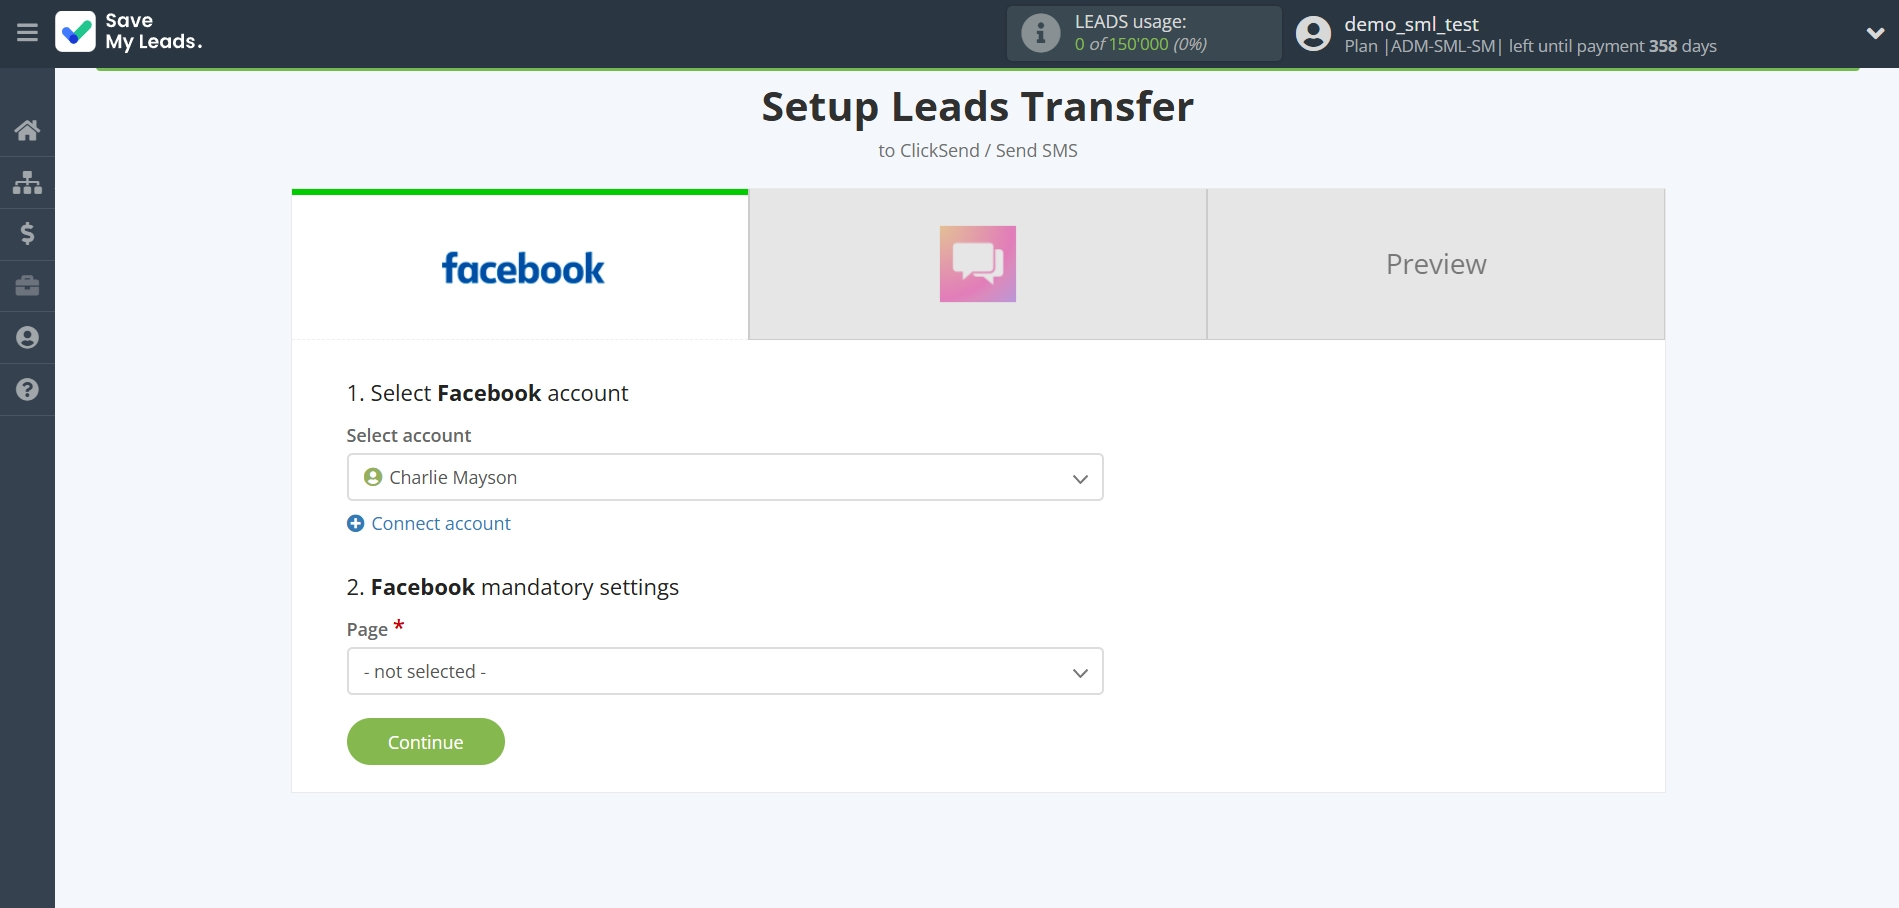This screenshot has height=908, width=1899.
Task: Click the Save My Leads logo
Action: tap(129, 32)
